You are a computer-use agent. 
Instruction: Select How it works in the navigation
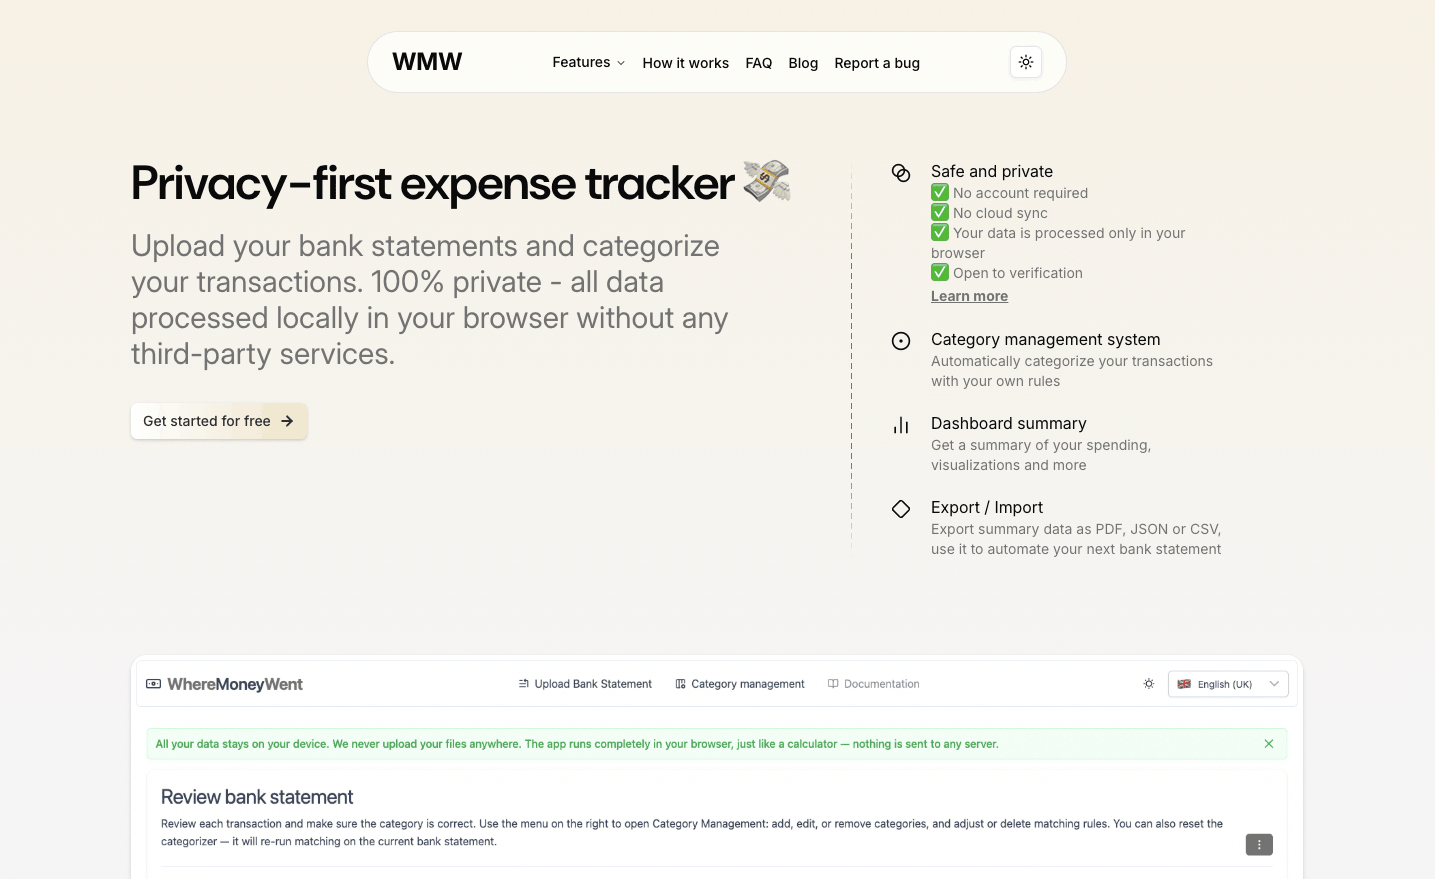point(685,62)
